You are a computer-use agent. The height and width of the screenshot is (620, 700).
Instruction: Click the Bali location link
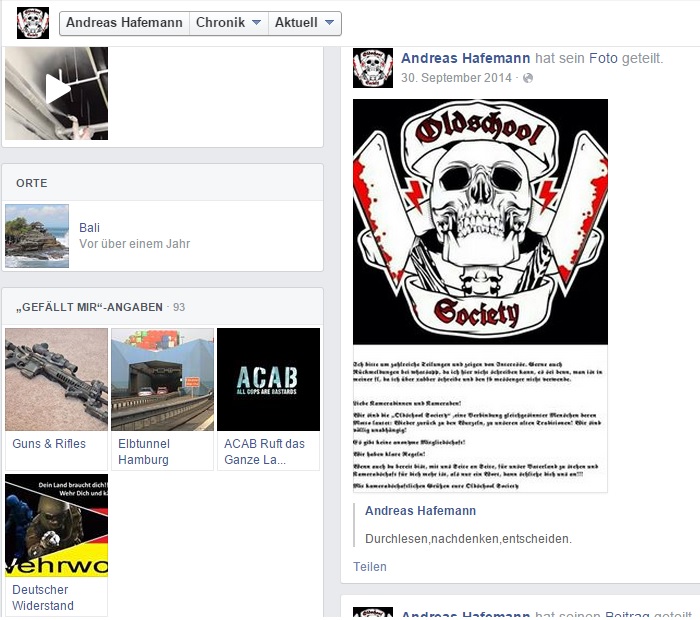click(90, 228)
